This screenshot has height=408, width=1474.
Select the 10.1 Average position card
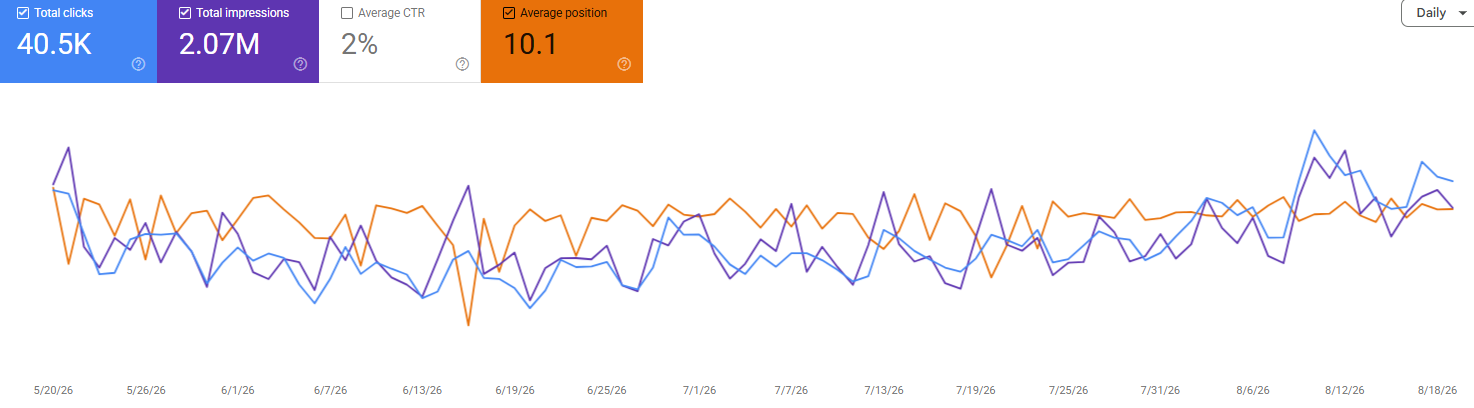coord(562,41)
